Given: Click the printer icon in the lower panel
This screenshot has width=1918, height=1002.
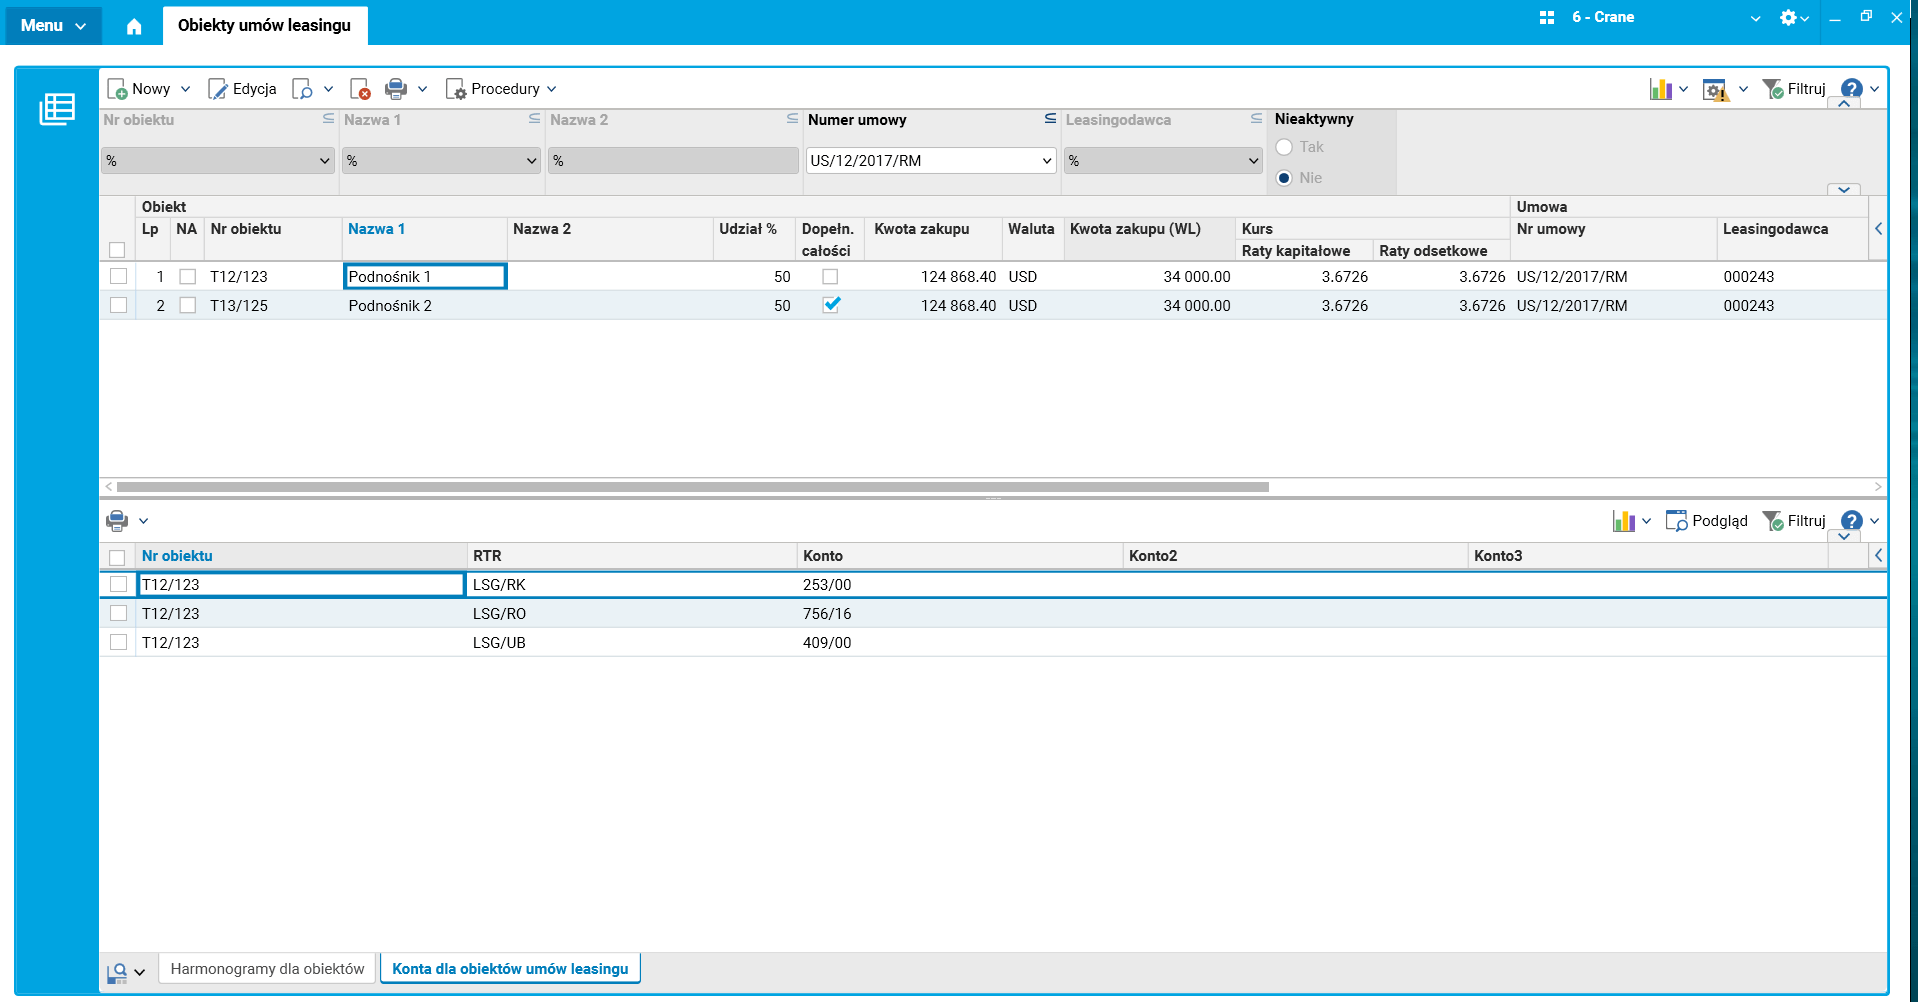Looking at the screenshot, I should tap(117, 521).
